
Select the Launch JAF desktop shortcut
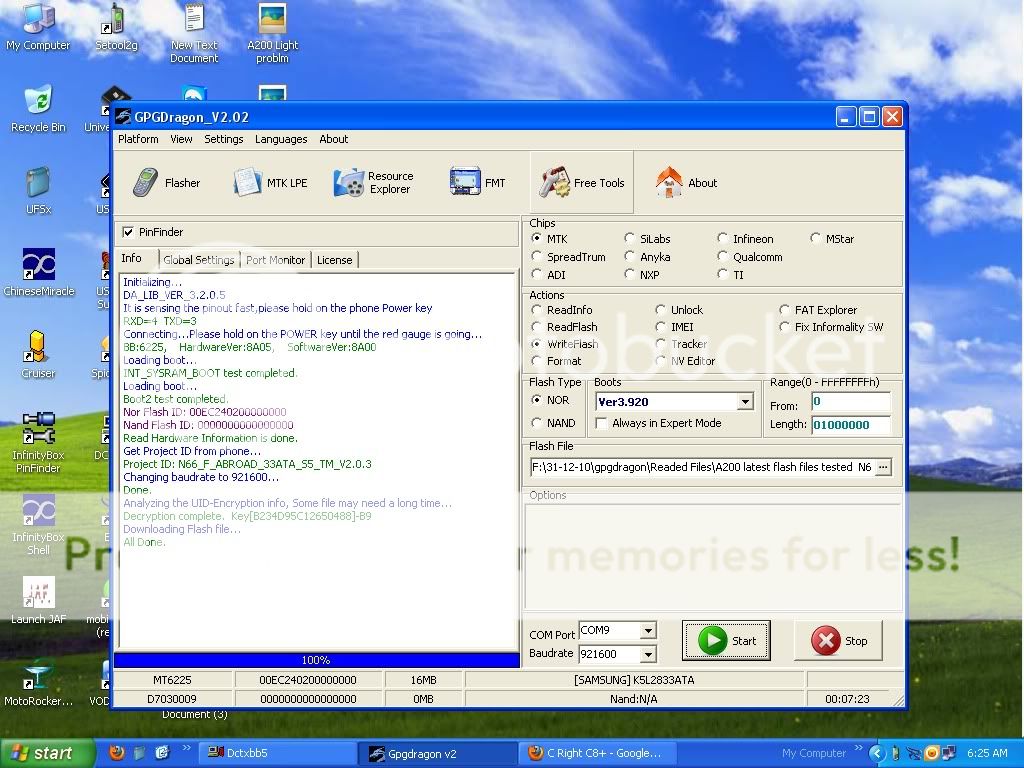click(x=38, y=600)
